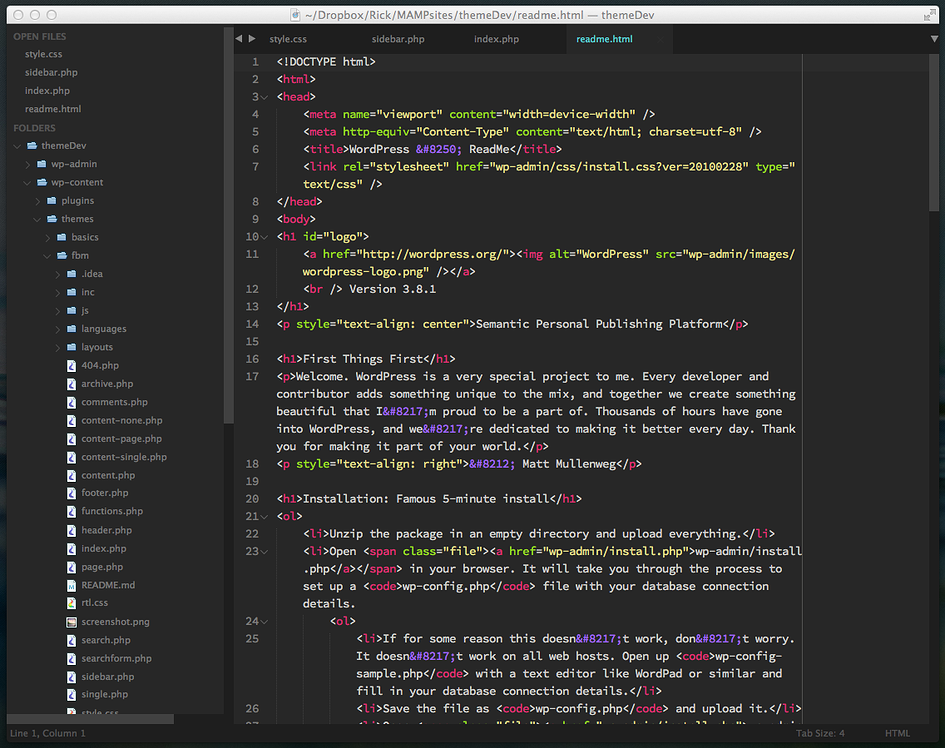
Task: Fold the head block at line 3
Action: tap(264, 97)
